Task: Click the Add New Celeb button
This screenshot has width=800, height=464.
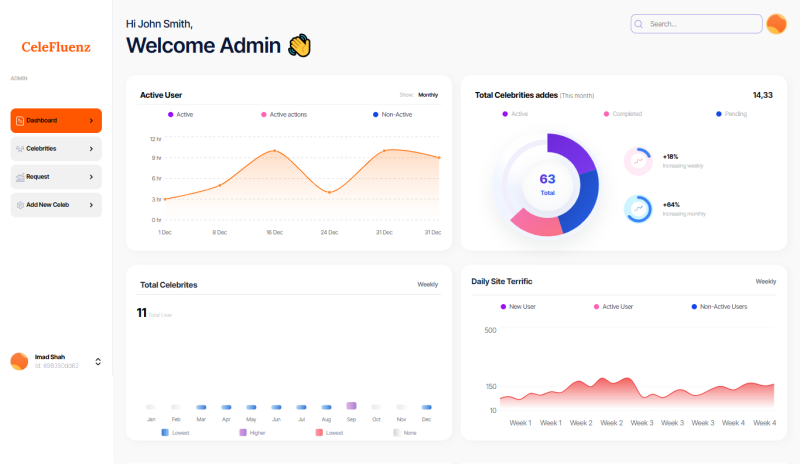Action: (x=56, y=205)
